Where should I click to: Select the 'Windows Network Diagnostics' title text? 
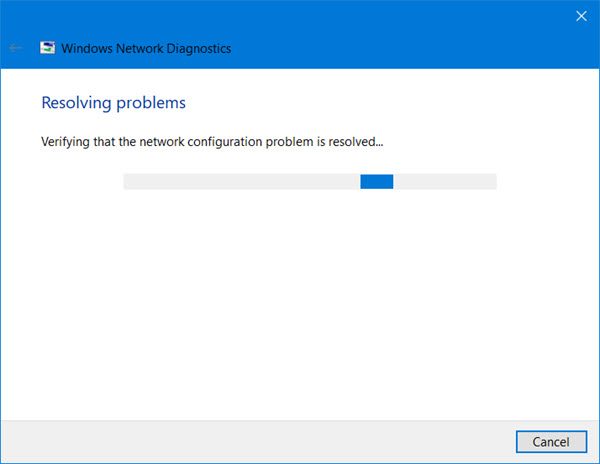(x=146, y=49)
